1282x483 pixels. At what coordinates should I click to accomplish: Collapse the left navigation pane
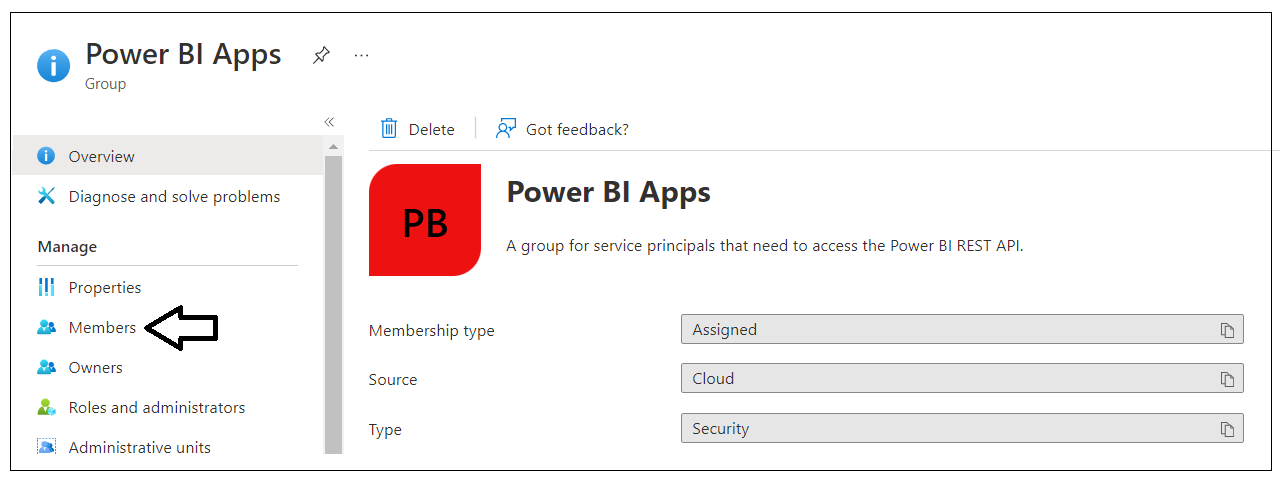coord(329,122)
